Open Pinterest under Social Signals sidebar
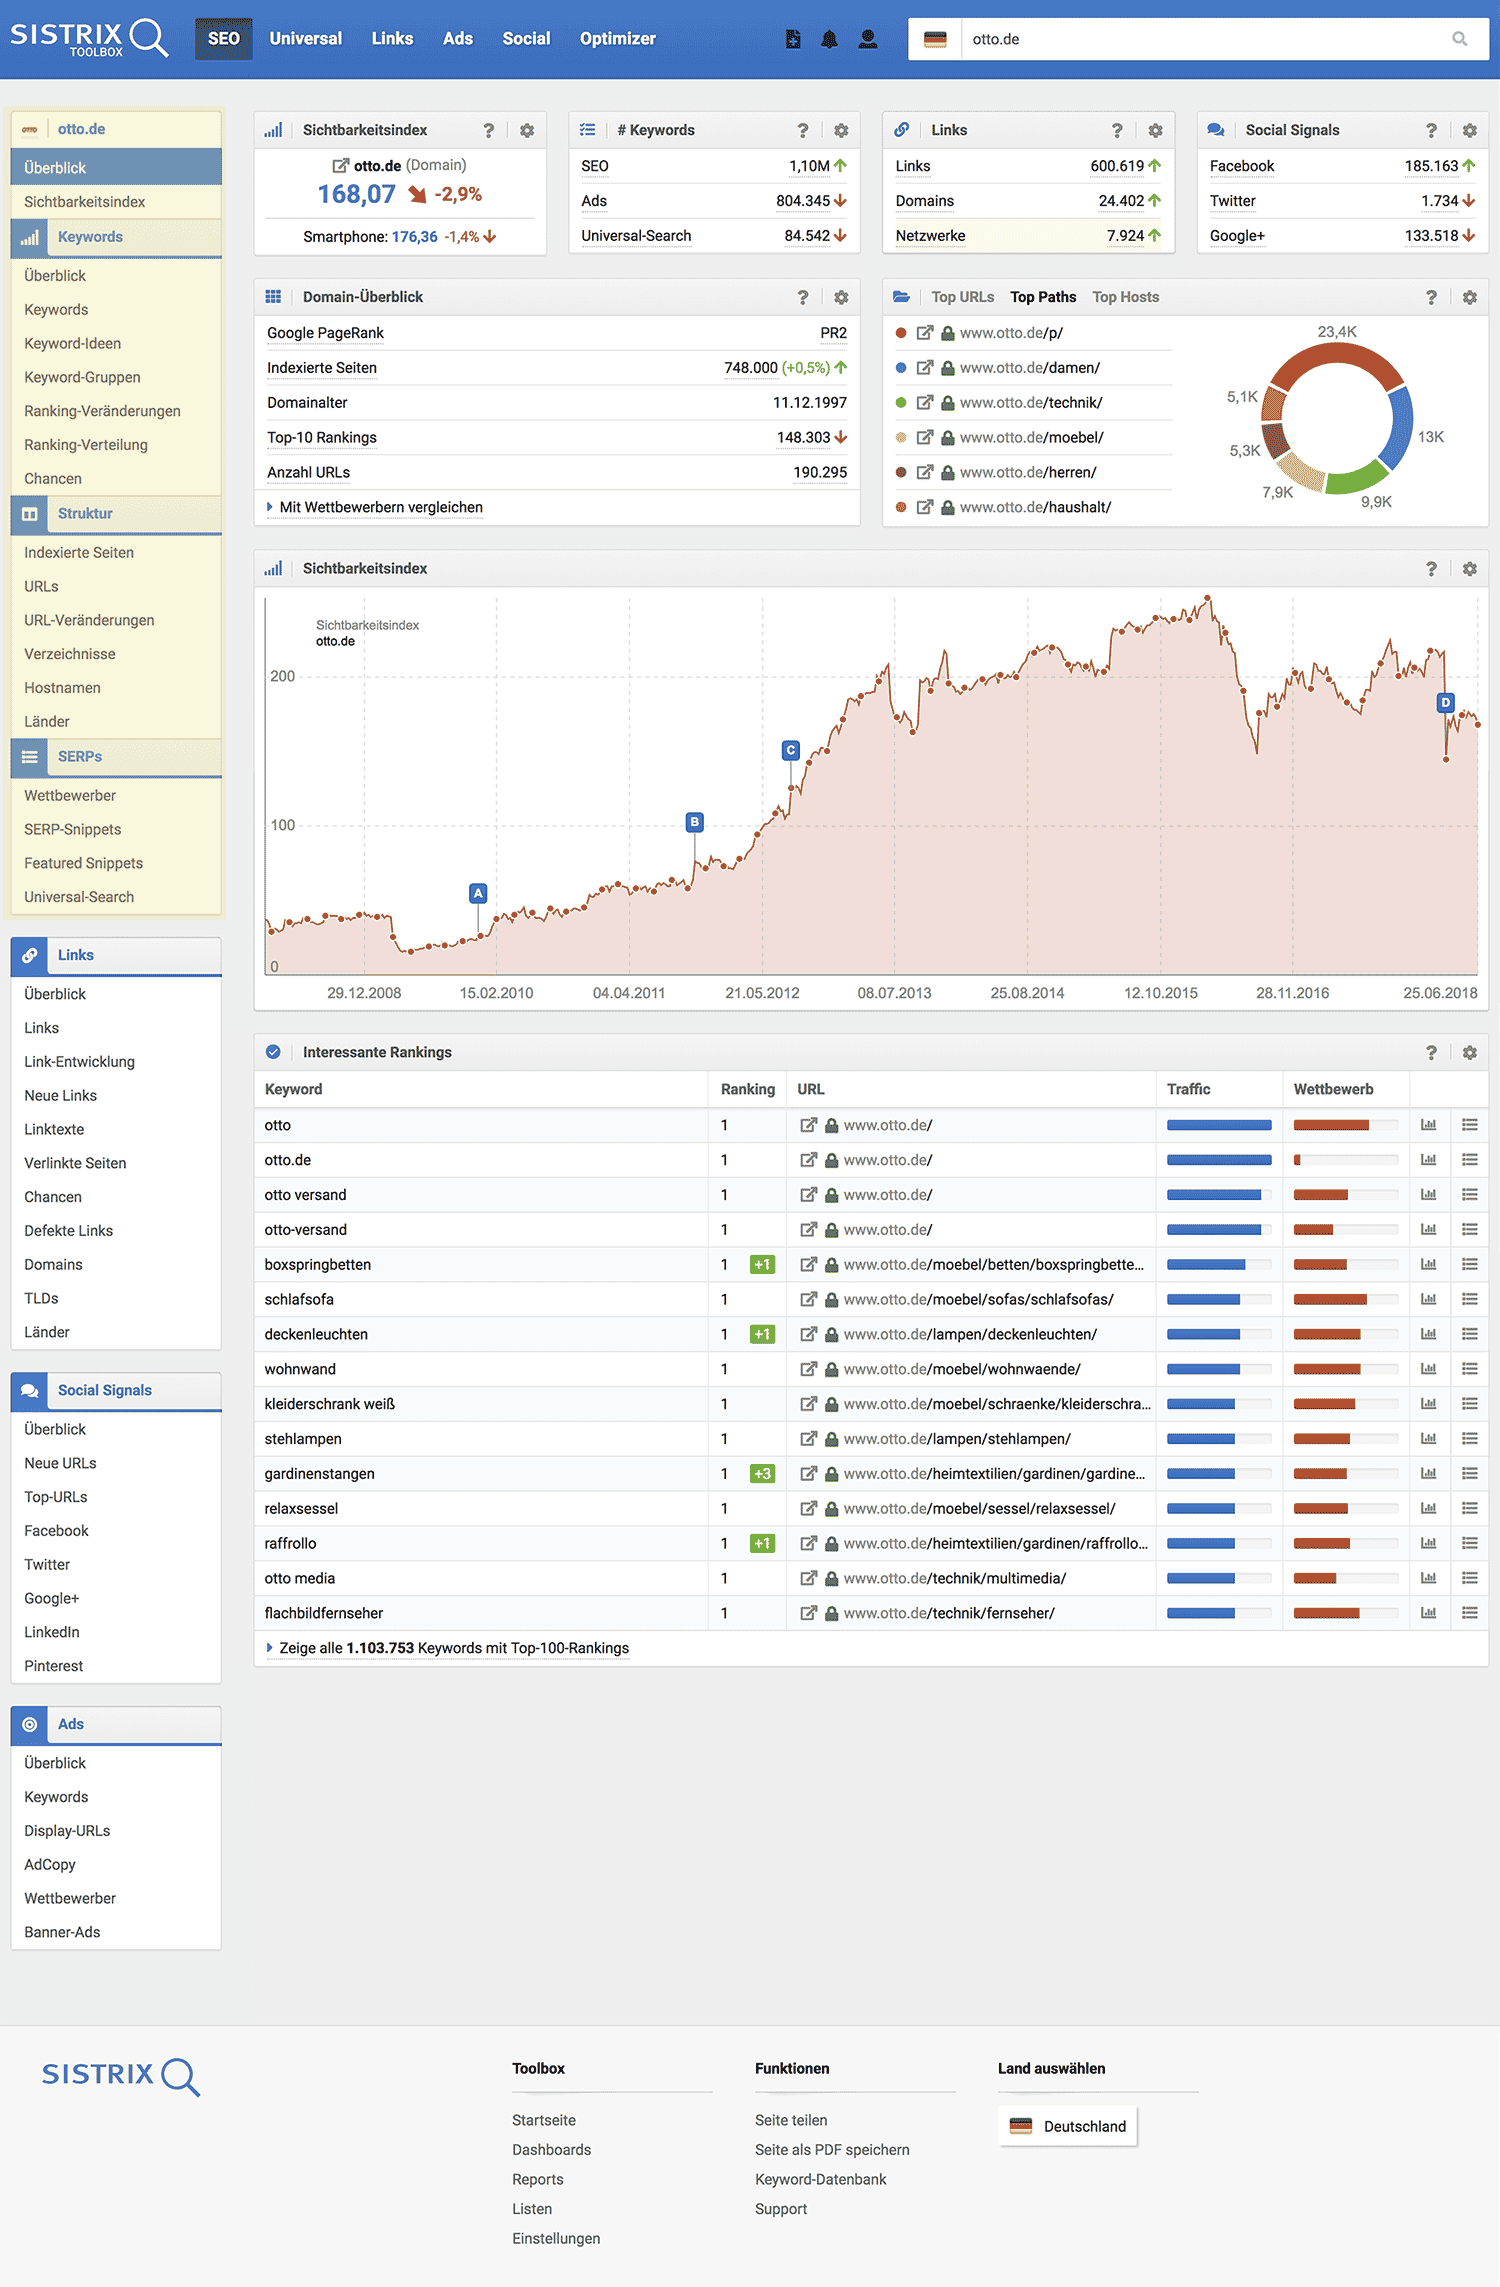This screenshot has width=1500, height=2287. pyautogui.click(x=53, y=1666)
